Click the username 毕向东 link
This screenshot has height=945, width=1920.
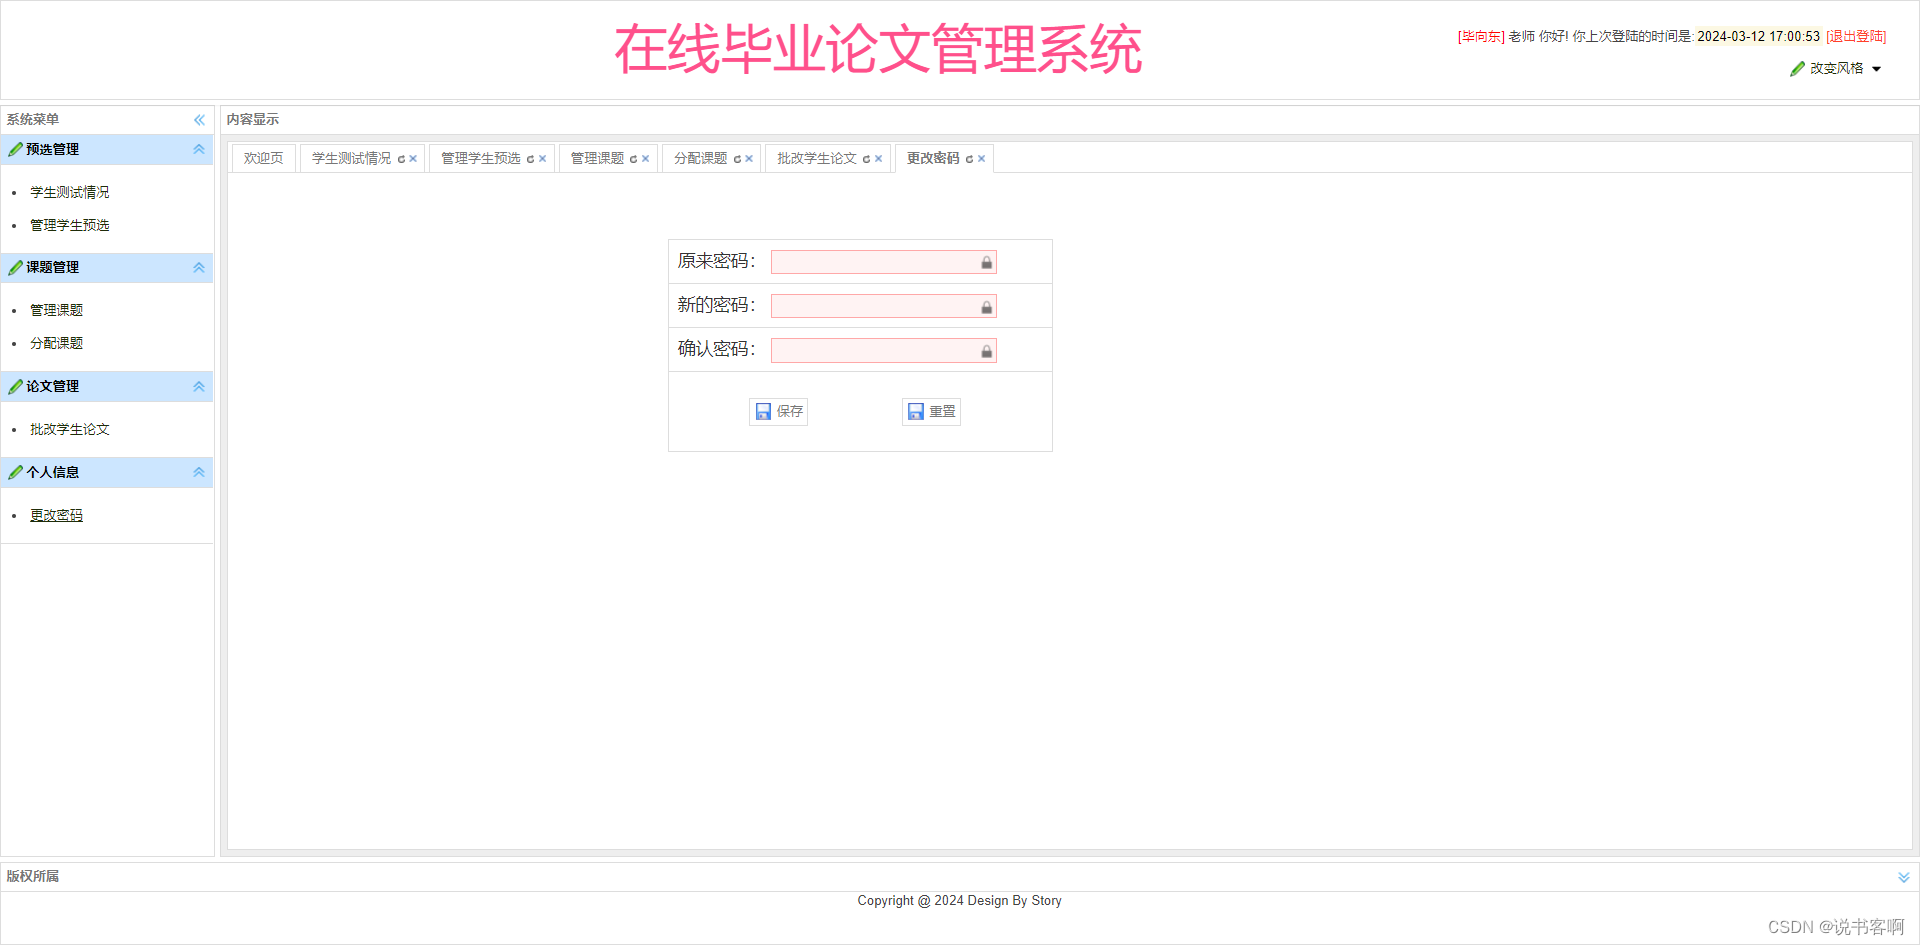(1481, 36)
